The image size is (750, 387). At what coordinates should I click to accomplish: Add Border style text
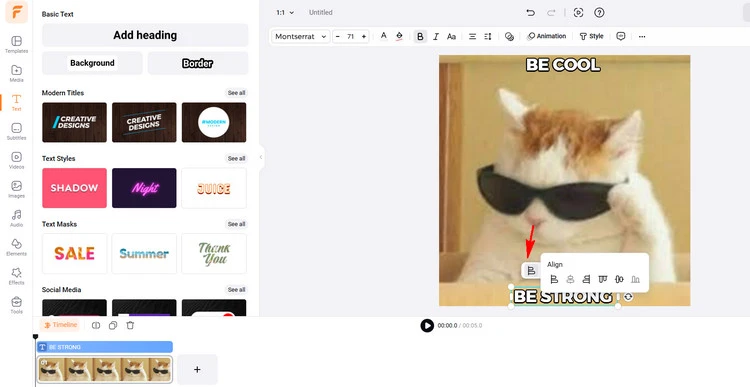pos(198,63)
